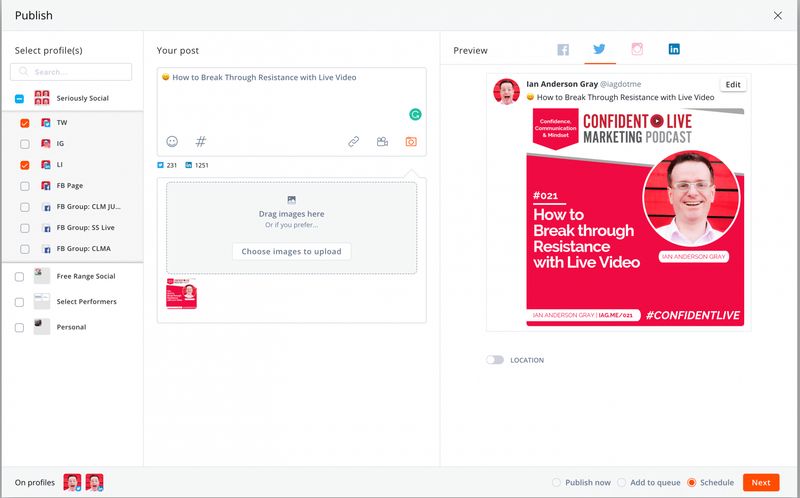The image size is (800, 498).
Task: Click the hashtag suggestion icon
Action: coord(201,141)
